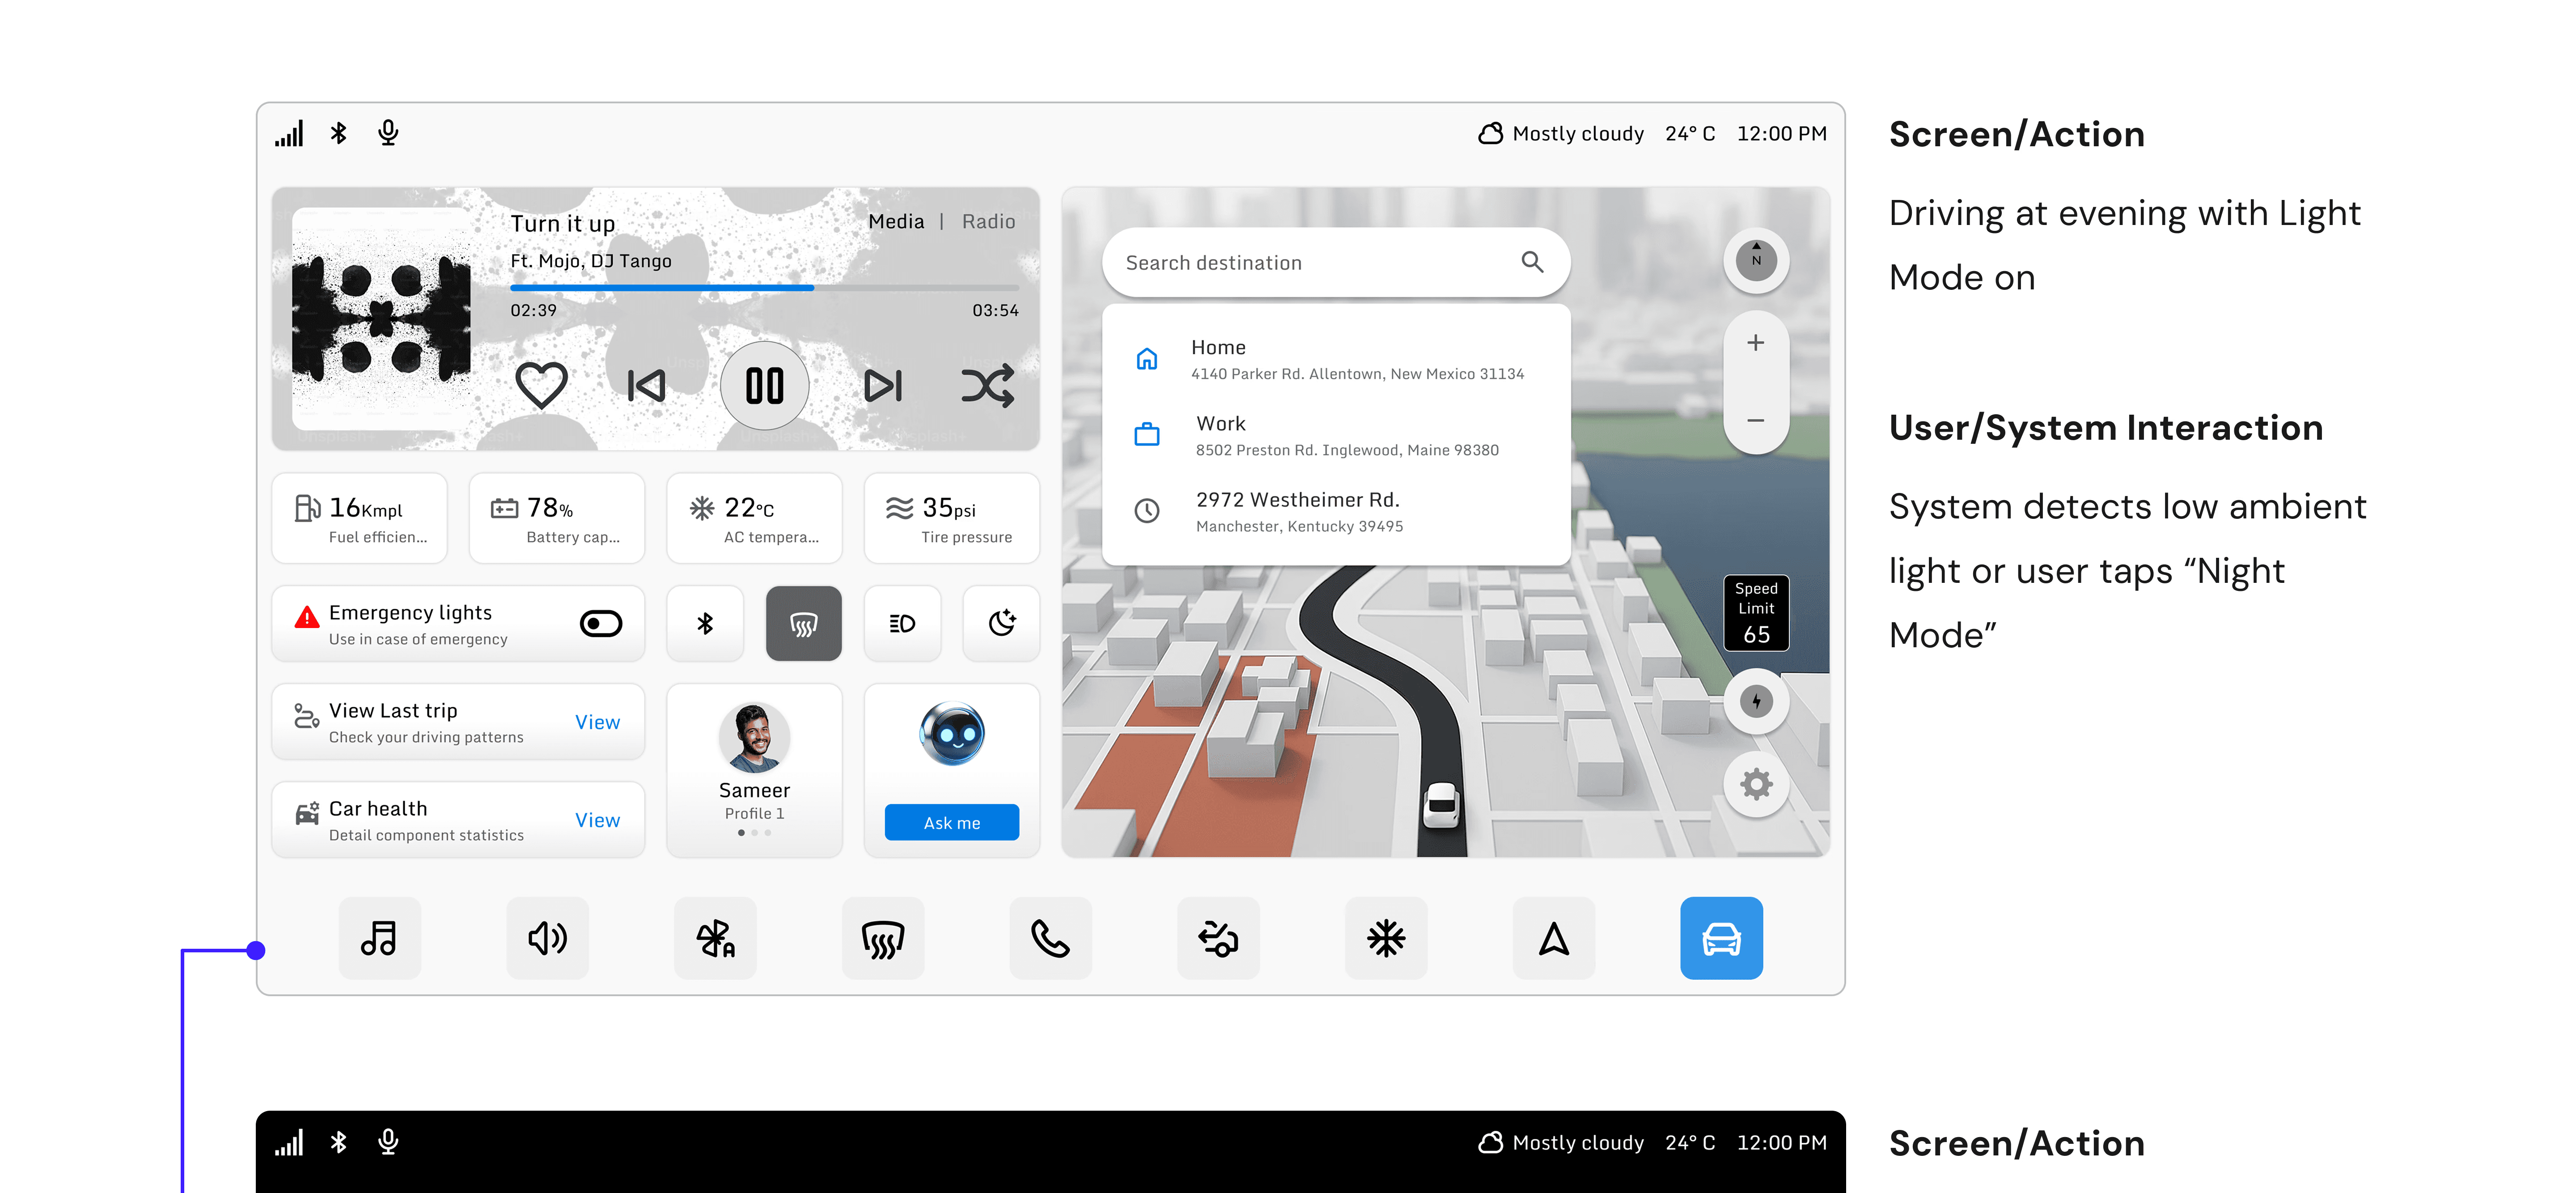
Task: Click the song progress bar
Action: (x=764, y=288)
